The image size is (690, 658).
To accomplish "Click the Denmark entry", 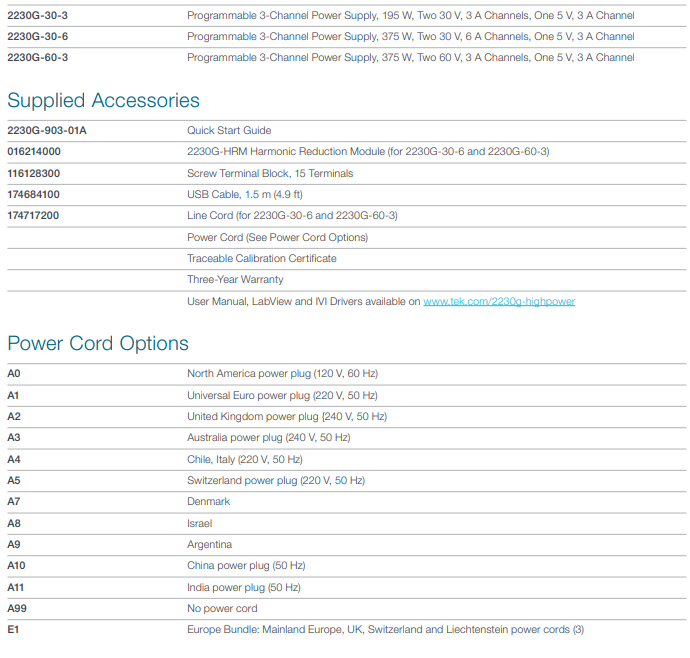I will 209,502.
